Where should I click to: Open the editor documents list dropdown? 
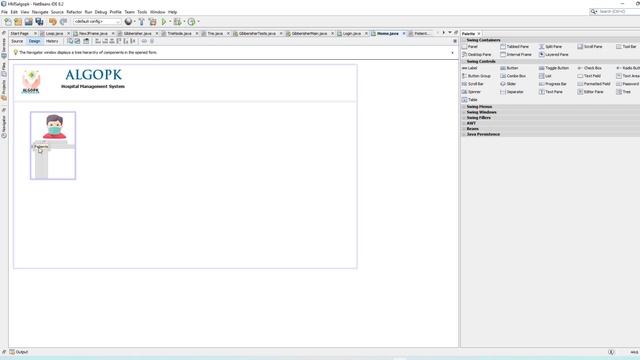pyautogui.click(x=450, y=33)
